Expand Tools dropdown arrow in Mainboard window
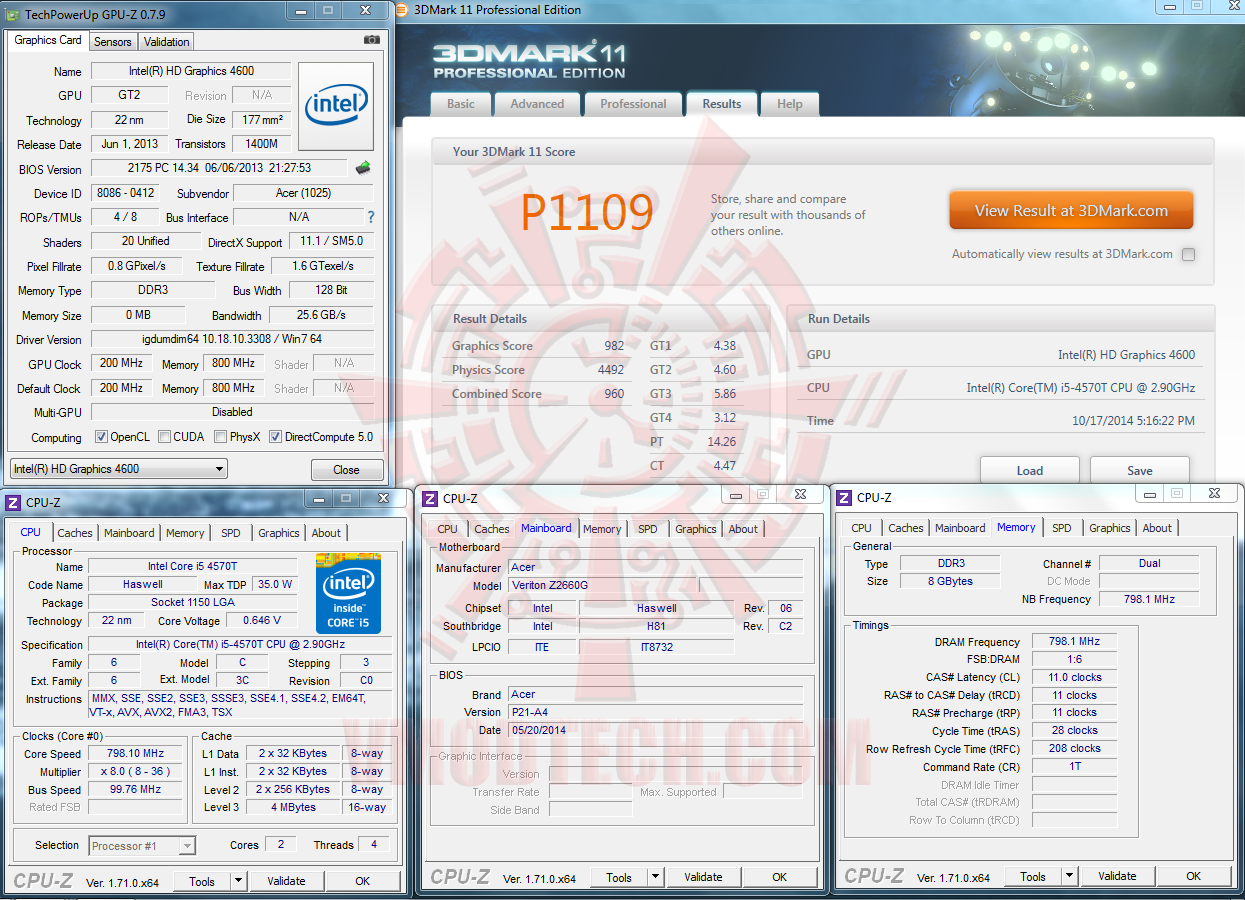 [x=655, y=877]
